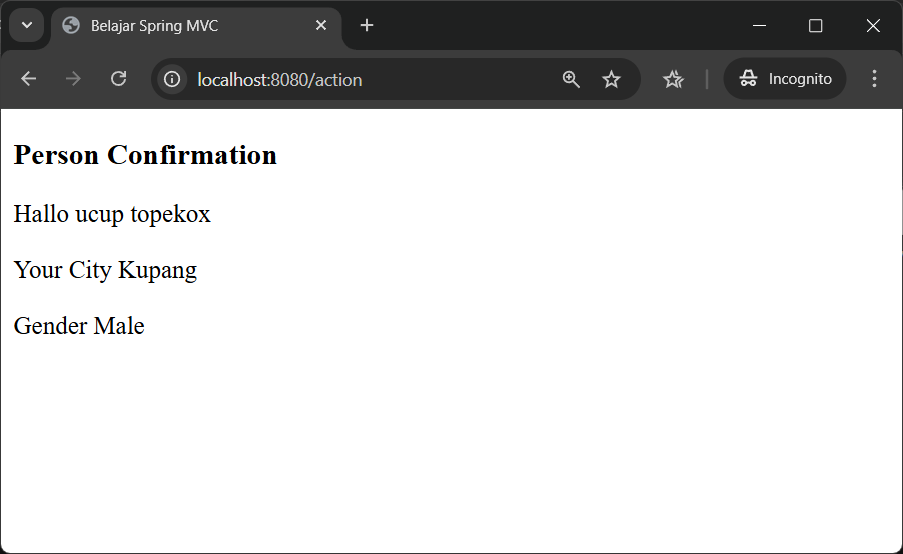Viewport: 903px width, 554px height.
Task: Open the zoom magnifier in address bar
Action: point(571,79)
